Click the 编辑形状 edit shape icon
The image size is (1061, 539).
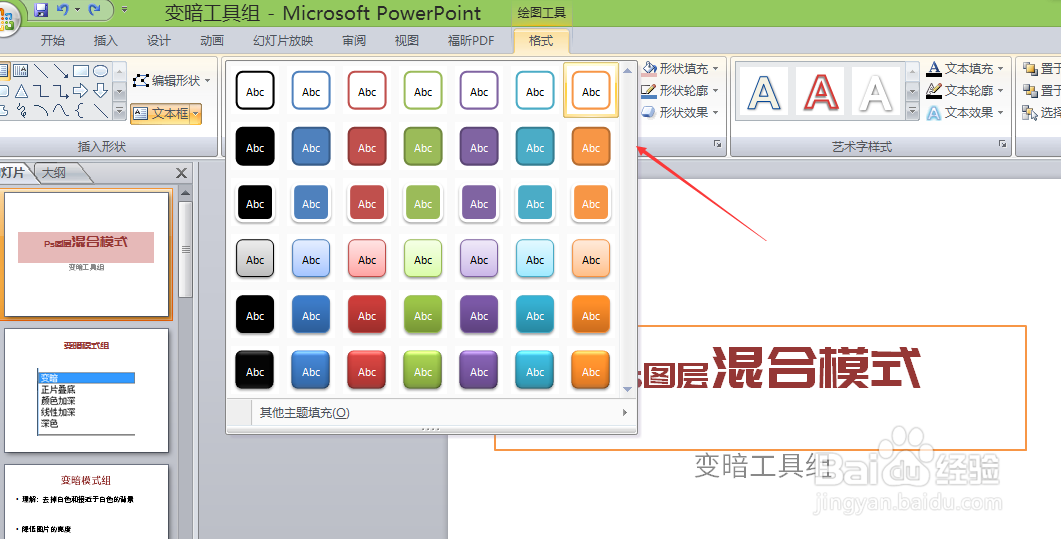141,80
